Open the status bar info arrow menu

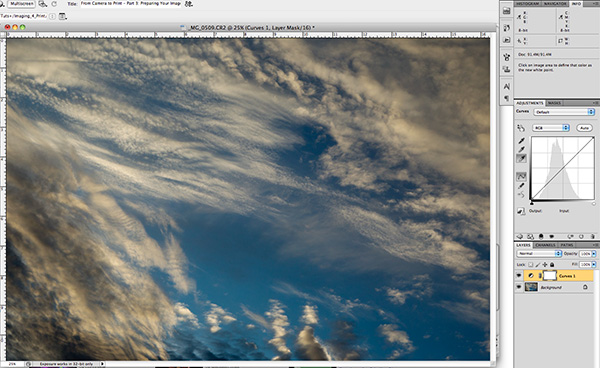pyautogui.click(x=102, y=364)
